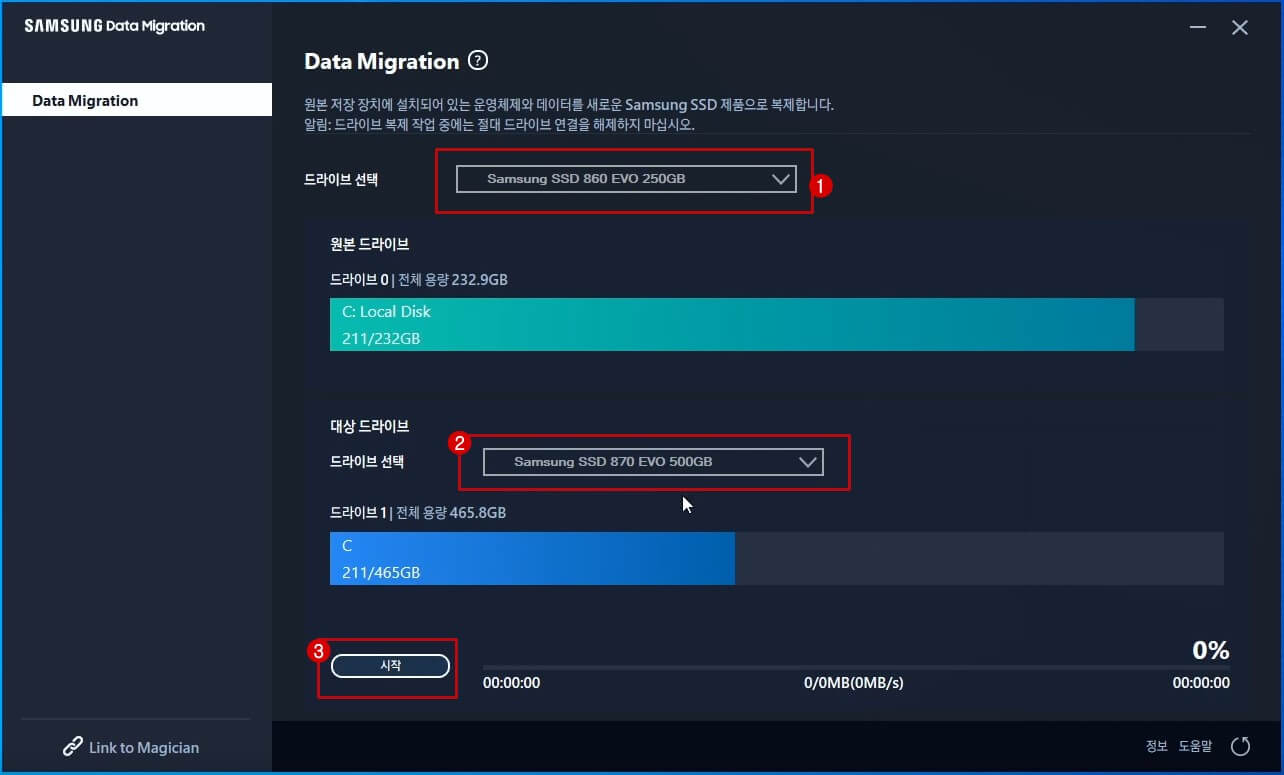The image size is (1284, 775).
Task: Click the 0% progress percentage text
Action: point(1210,650)
